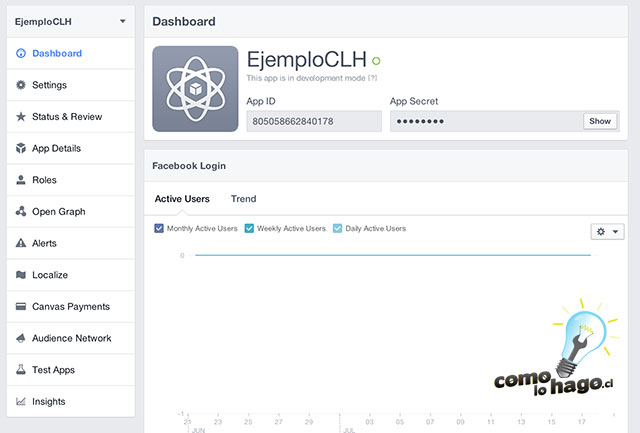Go to Status & Review section

[71, 117]
